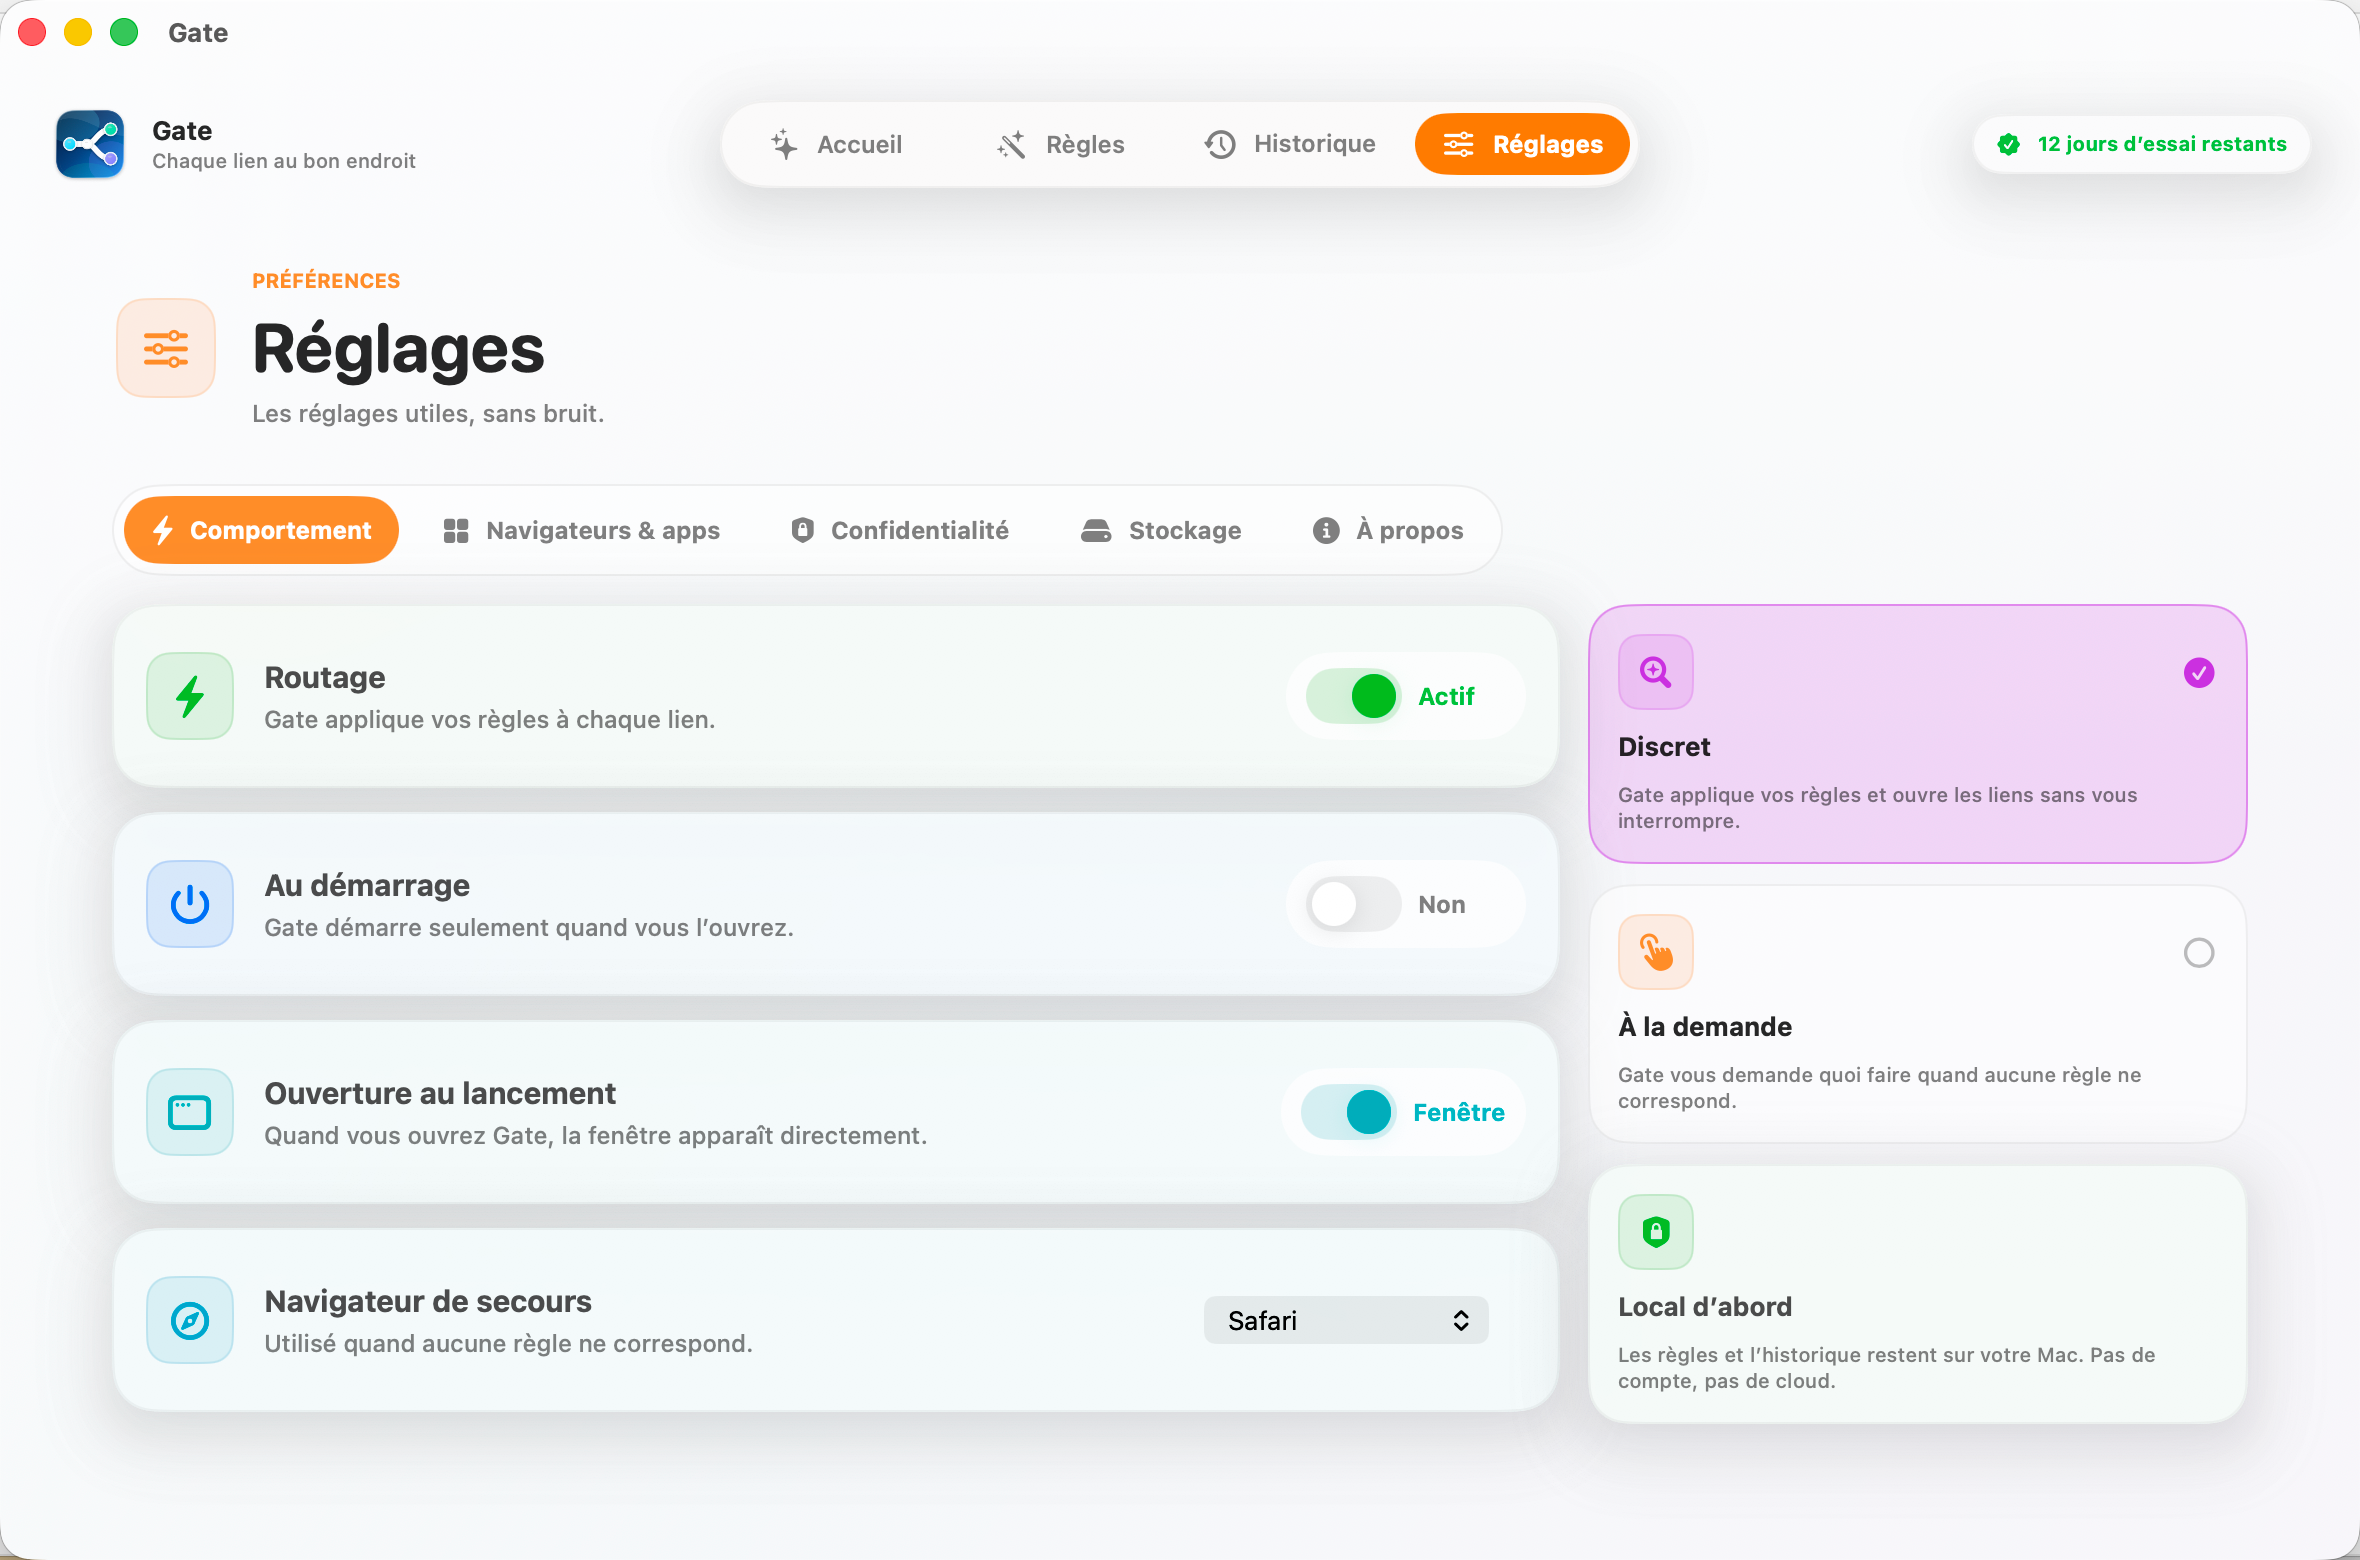2360x1560 pixels.
Task: Open the Safari fallback browser dropdown
Action: point(1346,1320)
